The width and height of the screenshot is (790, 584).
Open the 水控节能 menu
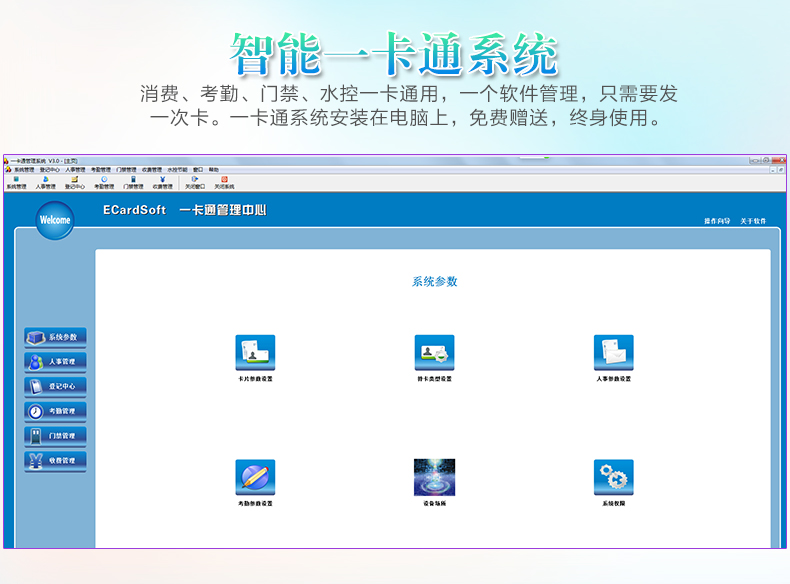click(x=177, y=170)
